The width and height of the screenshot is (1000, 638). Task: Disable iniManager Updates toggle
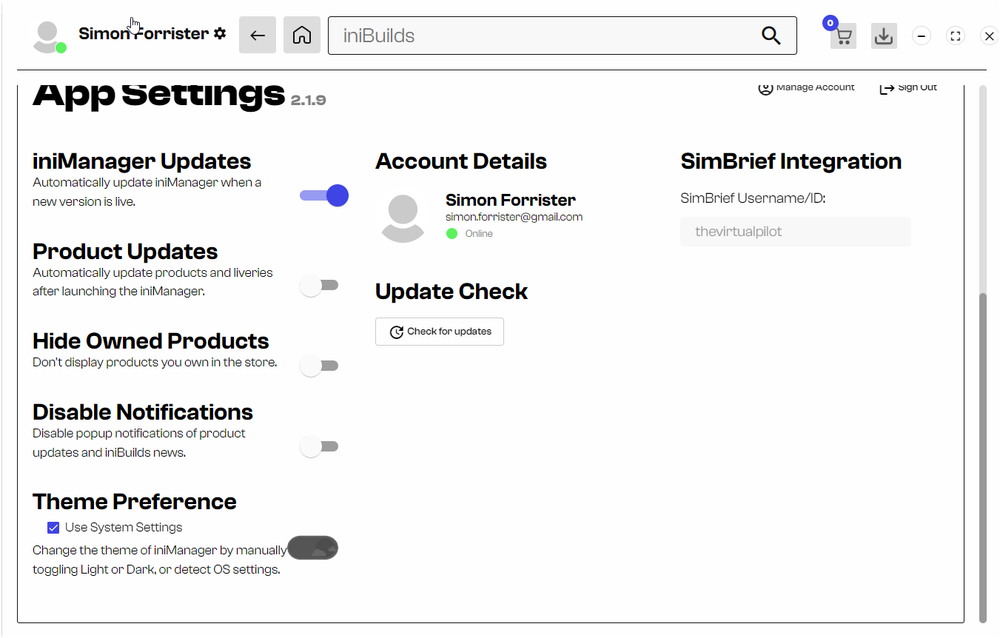323,196
